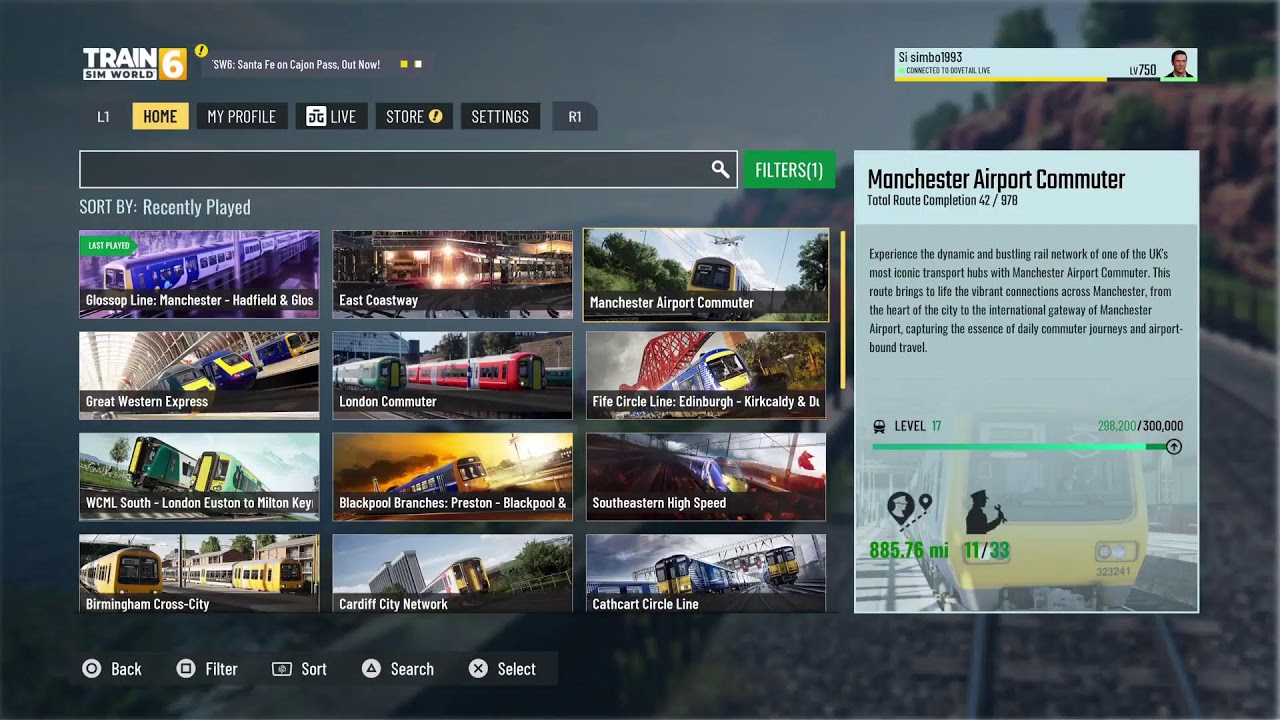1280x720 pixels.
Task: Click the Dovetail Live logo icon
Action: (x=315, y=117)
